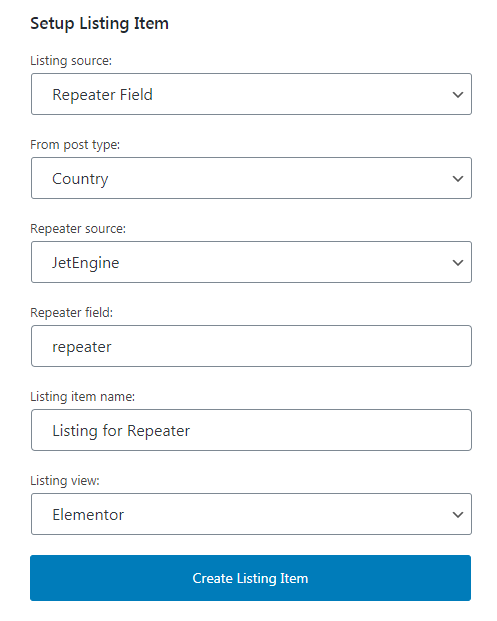Viewport: 497px width, 621px height.
Task: Place cursor on 'Listing for Repeater' text
Action: (121, 431)
